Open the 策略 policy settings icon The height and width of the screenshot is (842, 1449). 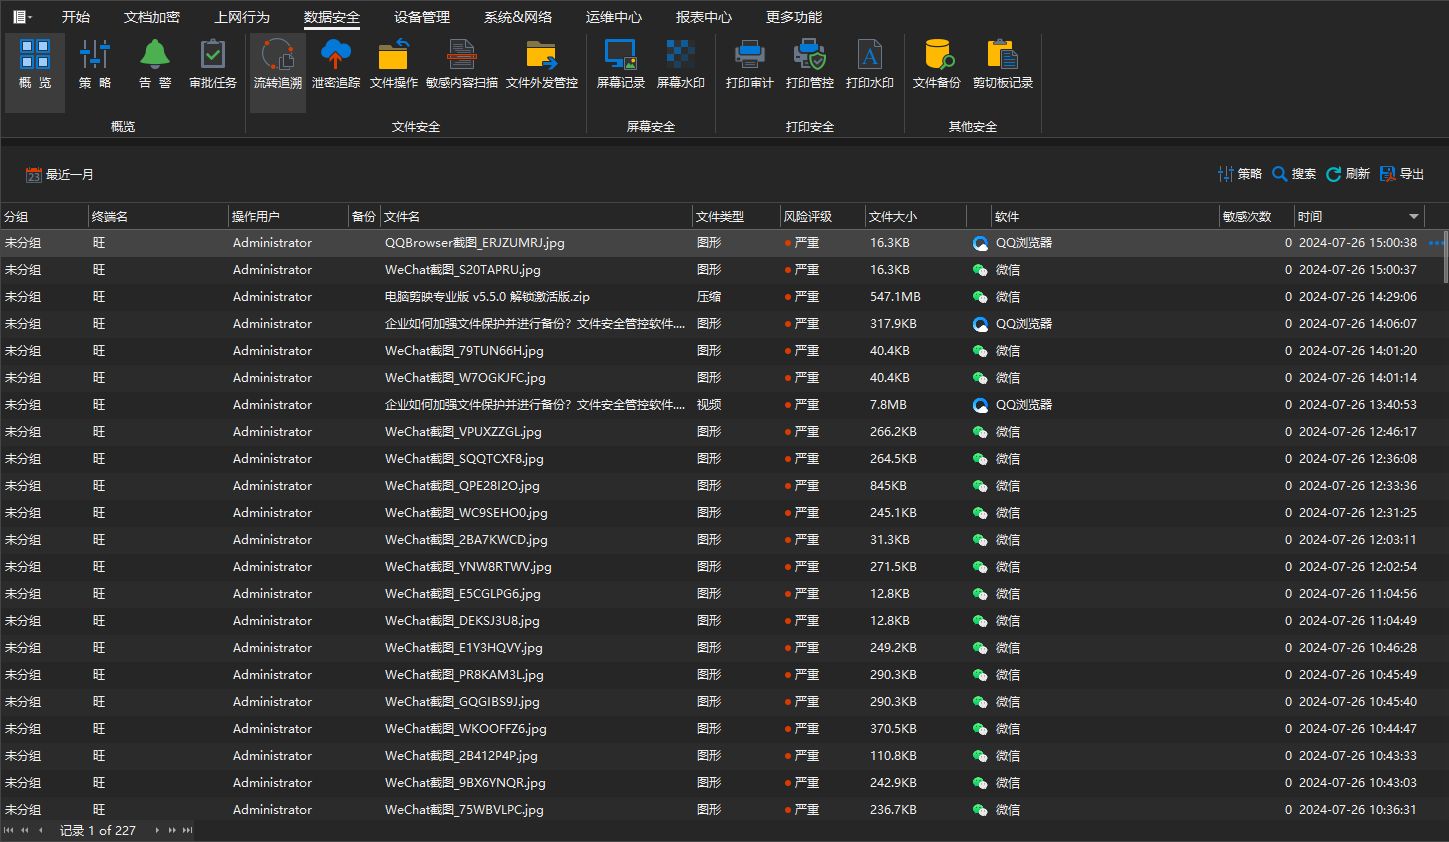pos(95,65)
